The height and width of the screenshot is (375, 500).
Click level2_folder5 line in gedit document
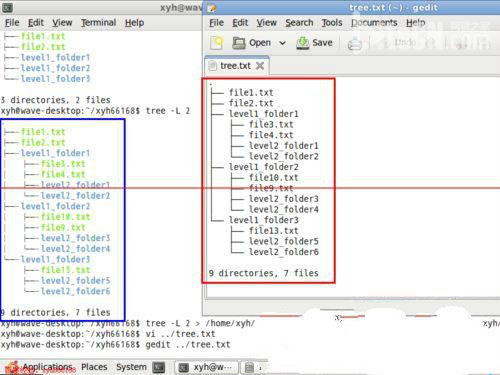[284, 241]
